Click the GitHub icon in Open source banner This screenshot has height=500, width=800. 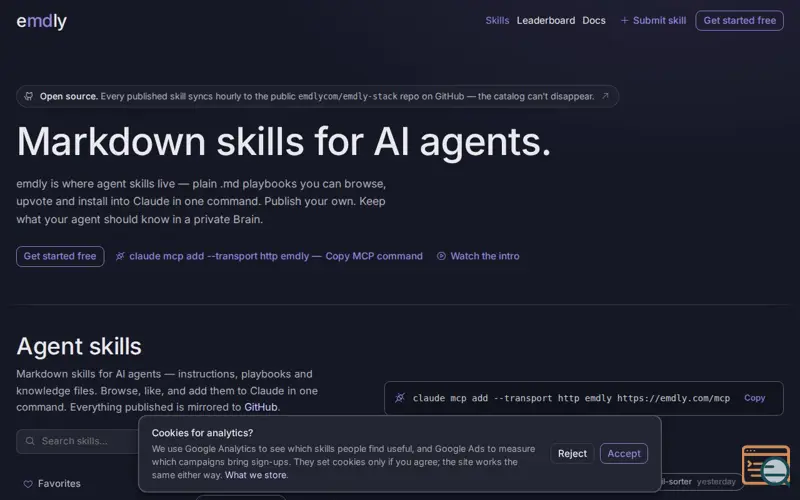pyautogui.click(x=29, y=96)
